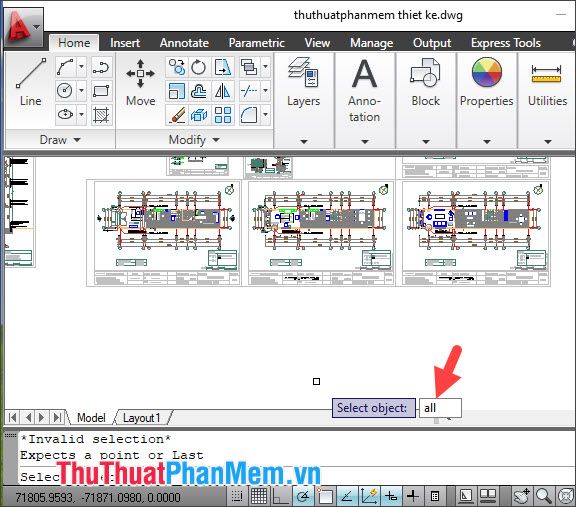
Task: Open the Express Tools tab
Action: [x=505, y=43]
